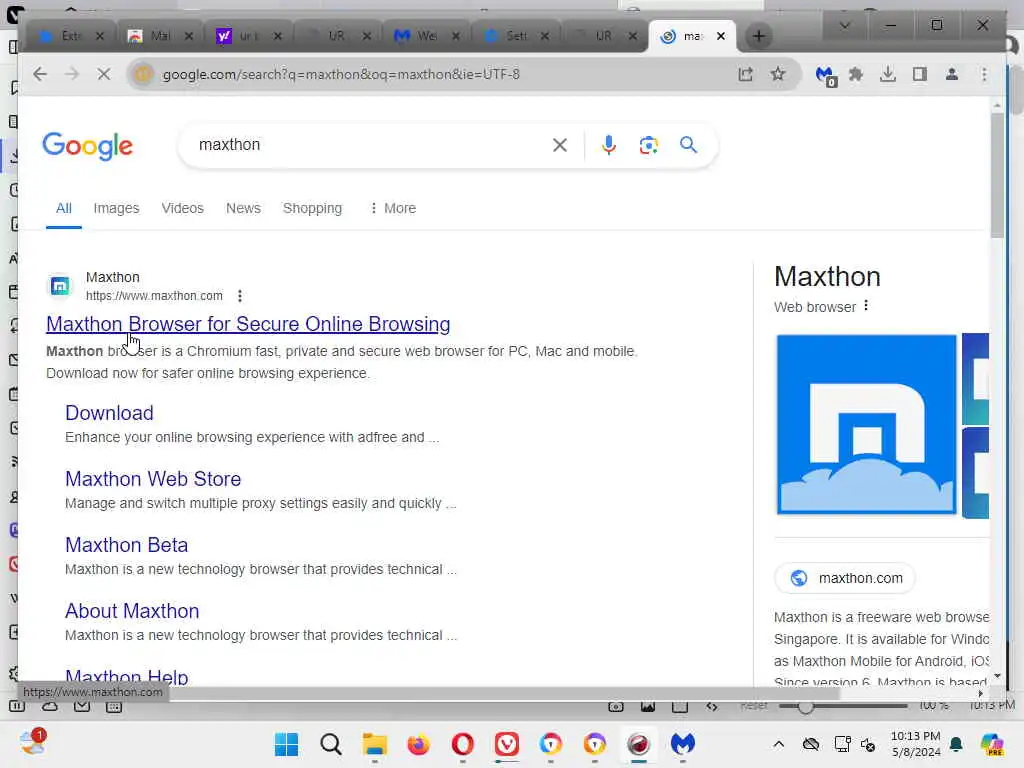Open the Maxthon Web Store sitelink

tap(153, 479)
